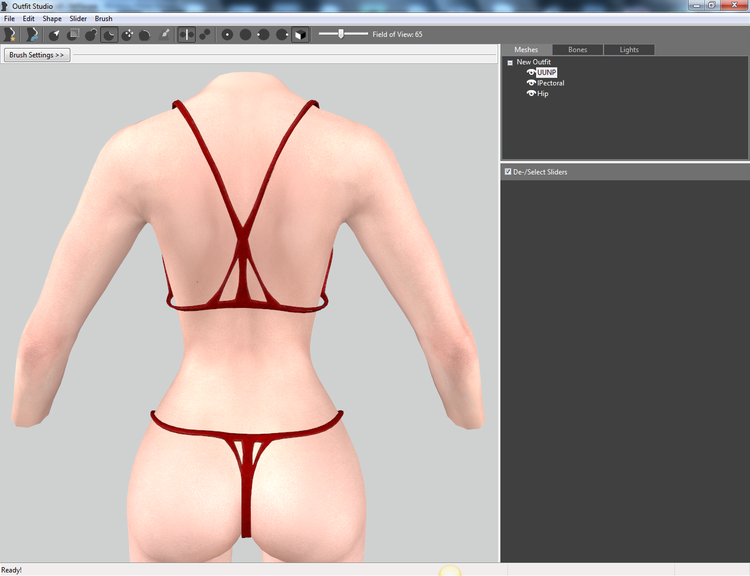Screen dimensions: 750x576
Task: Select the Hip mesh
Action: coord(542,93)
